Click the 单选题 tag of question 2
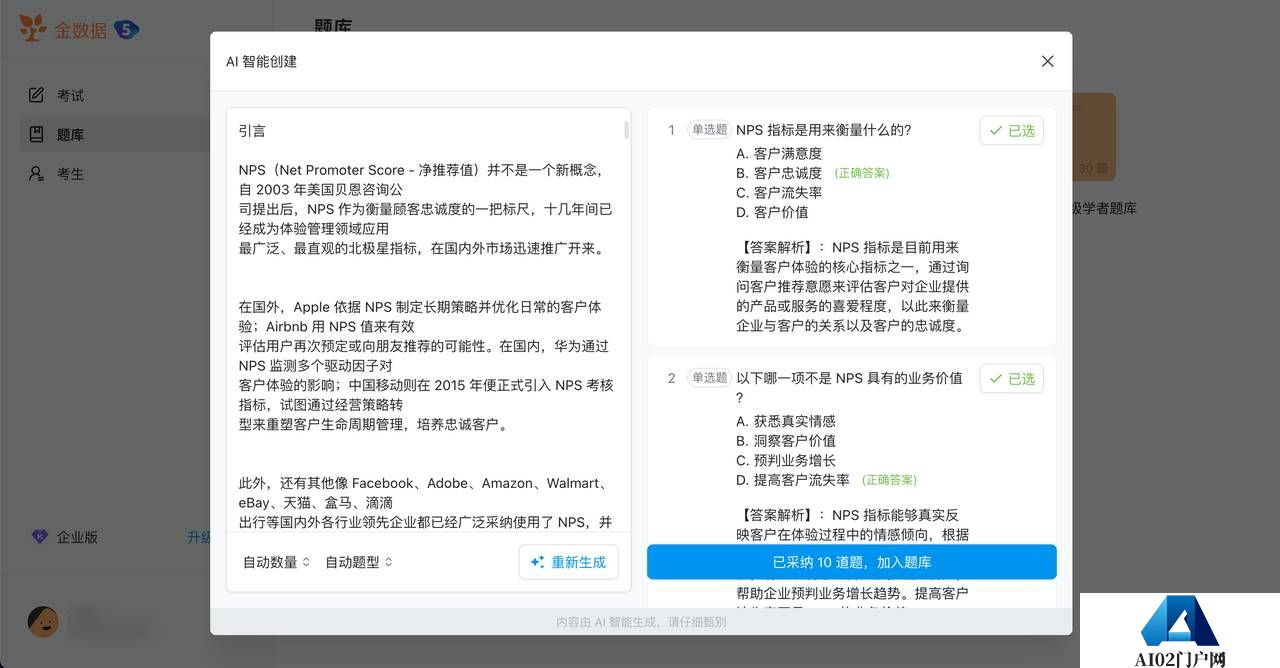The image size is (1280, 668). coord(709,378)
